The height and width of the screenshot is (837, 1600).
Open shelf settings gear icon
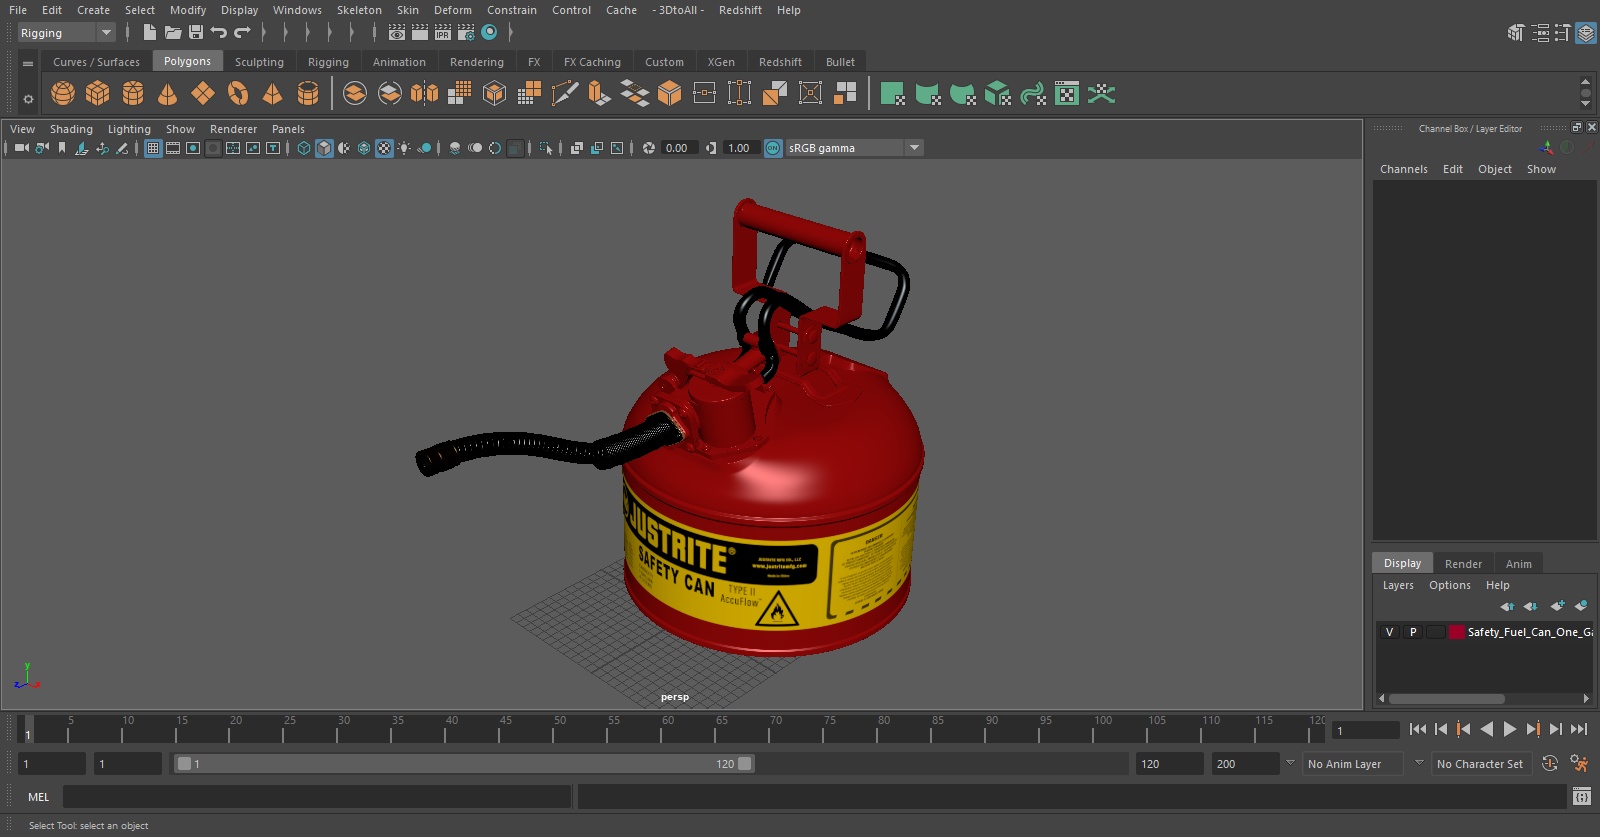28,99
